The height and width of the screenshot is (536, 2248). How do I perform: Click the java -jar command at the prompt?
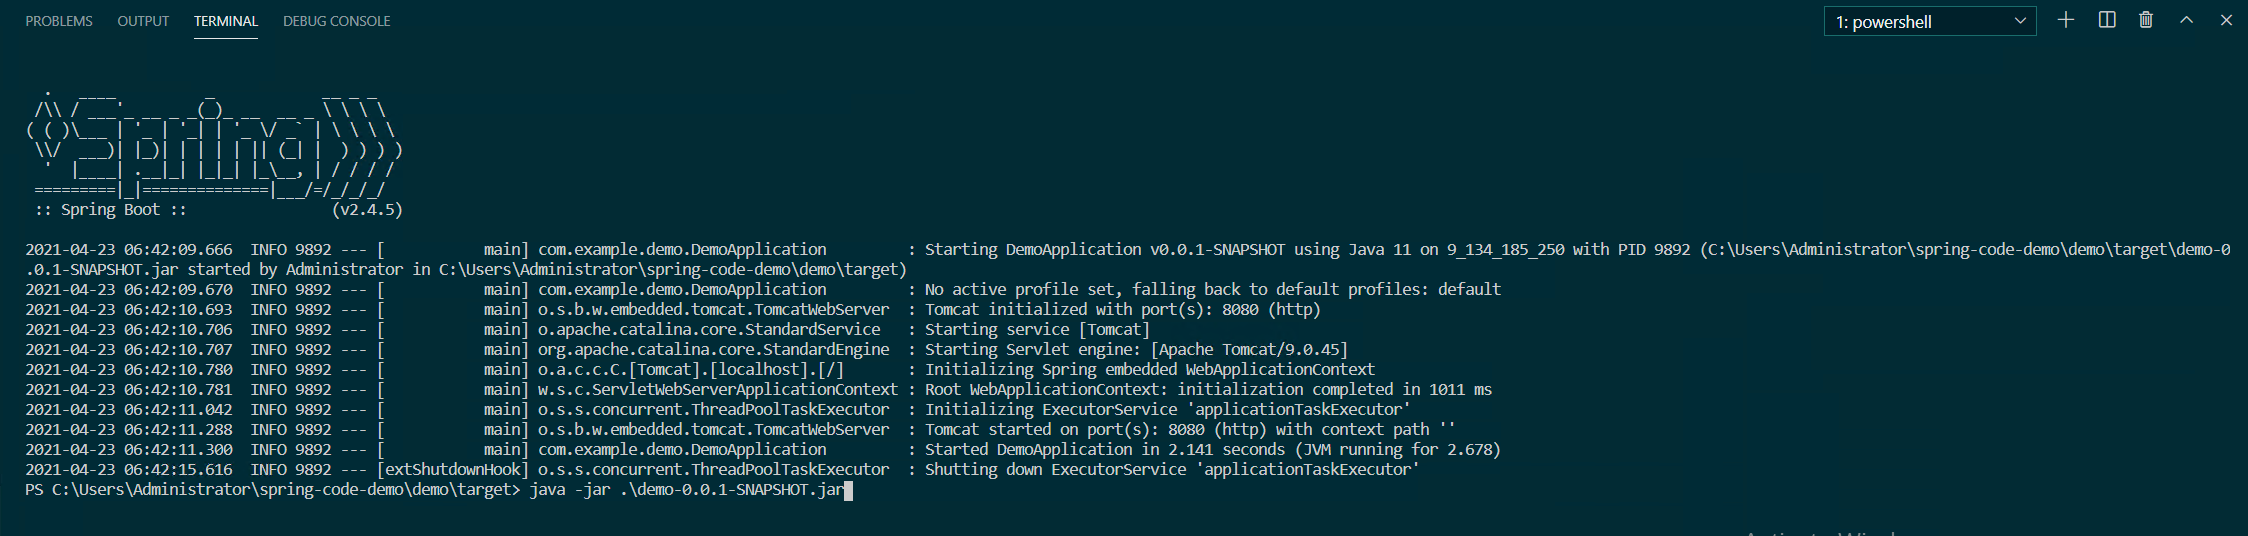click(x=686, y=490)
